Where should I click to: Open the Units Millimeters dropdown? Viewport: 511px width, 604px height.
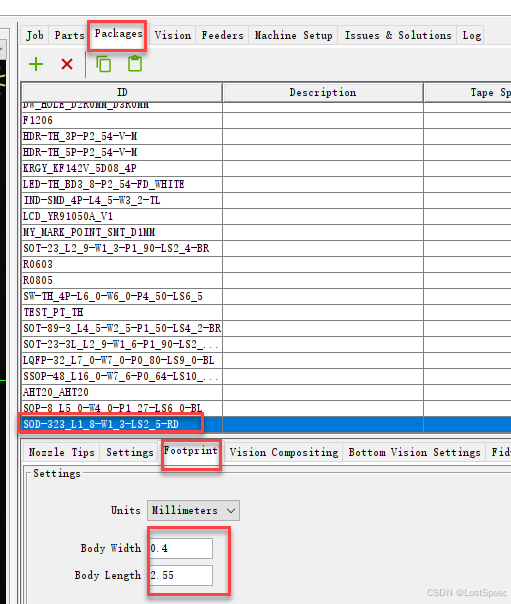tap(193, 510)
